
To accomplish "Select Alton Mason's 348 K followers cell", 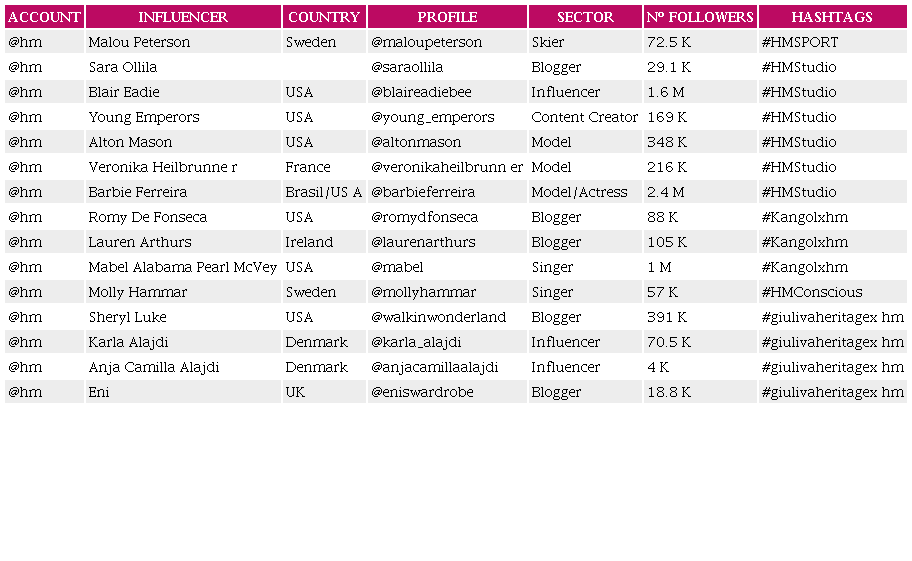I will point(667,142).
